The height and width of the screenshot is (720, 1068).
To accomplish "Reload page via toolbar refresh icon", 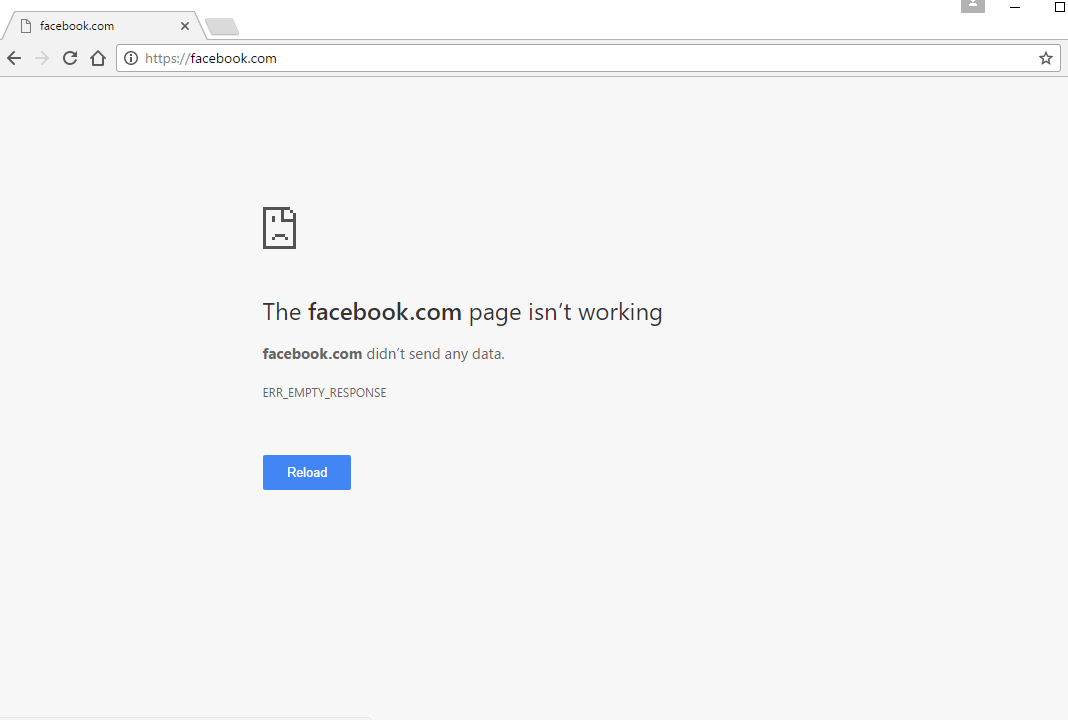I will point(70,59).
